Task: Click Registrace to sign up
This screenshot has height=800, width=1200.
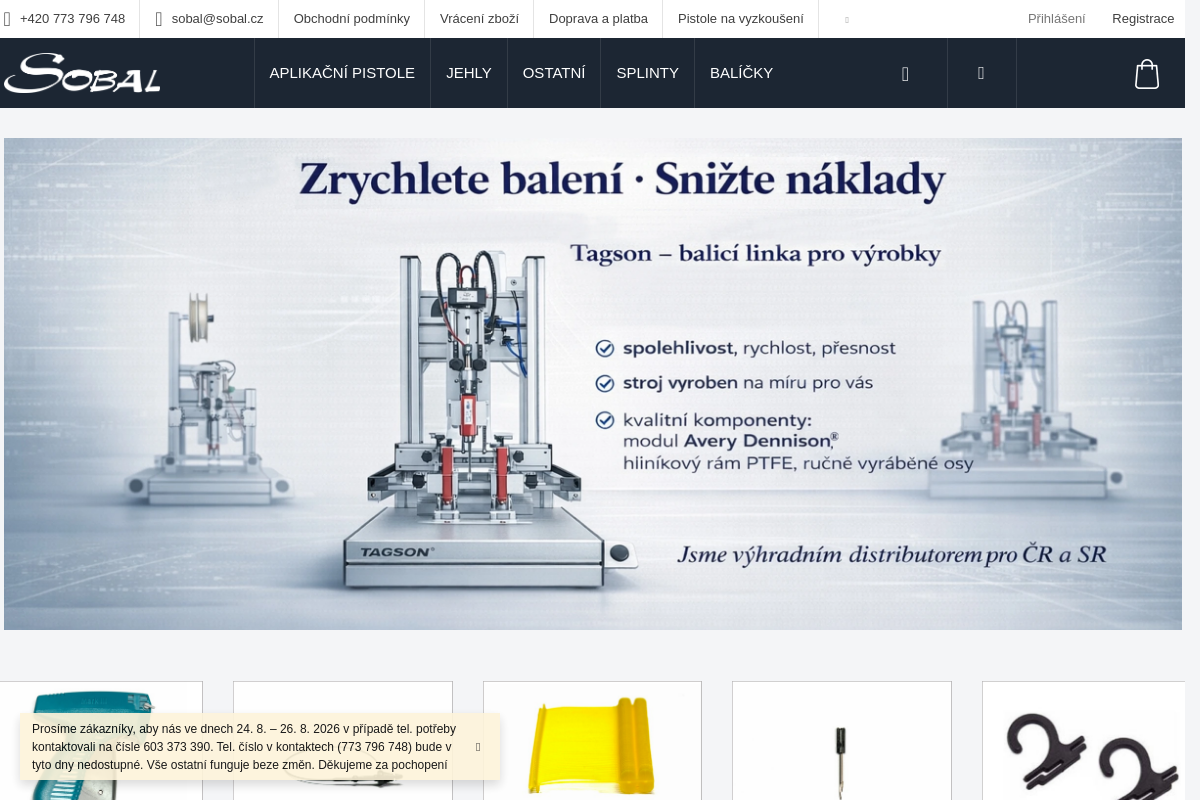Action: (1143, 19)
